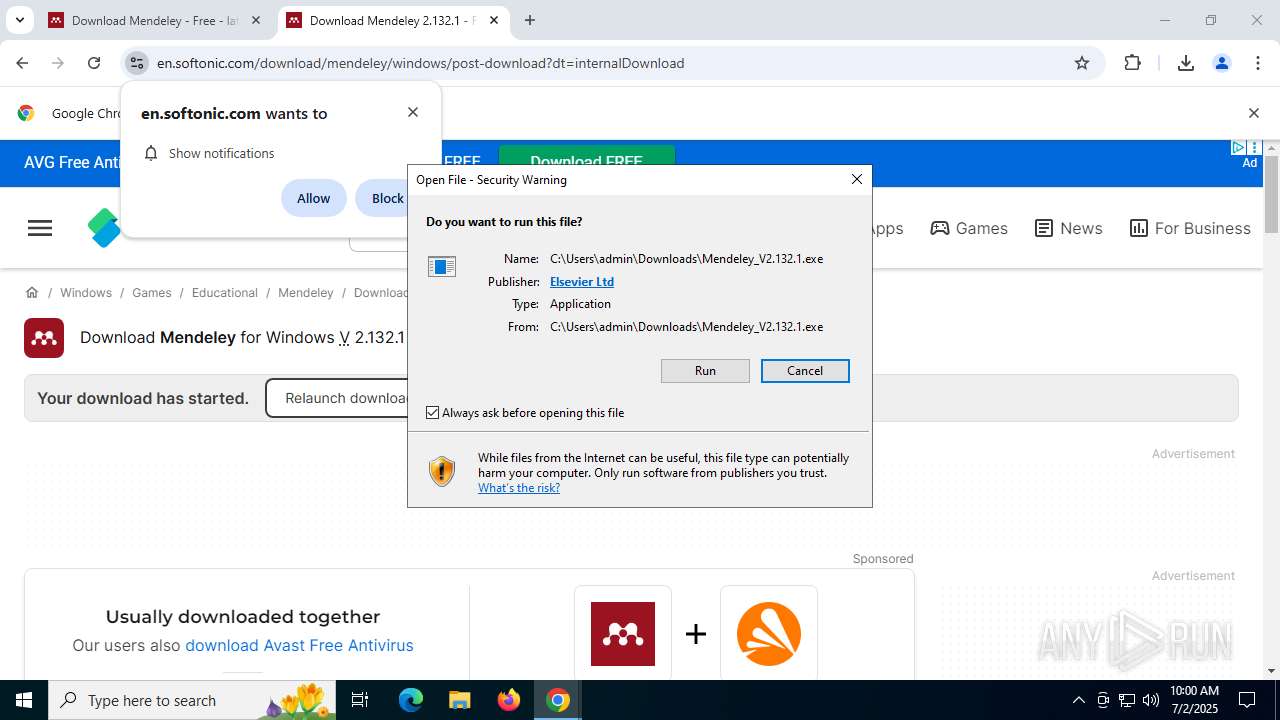Close the notification permission popup
1280x720 pixels.
pyautogui.click(x=413, y=112)
